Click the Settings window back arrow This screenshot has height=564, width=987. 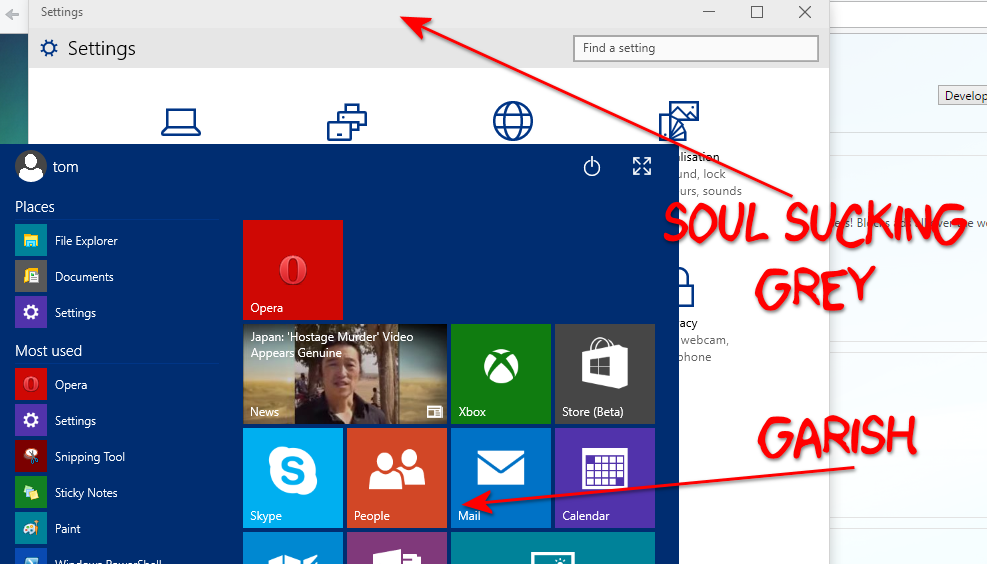(x=13, y=14)
